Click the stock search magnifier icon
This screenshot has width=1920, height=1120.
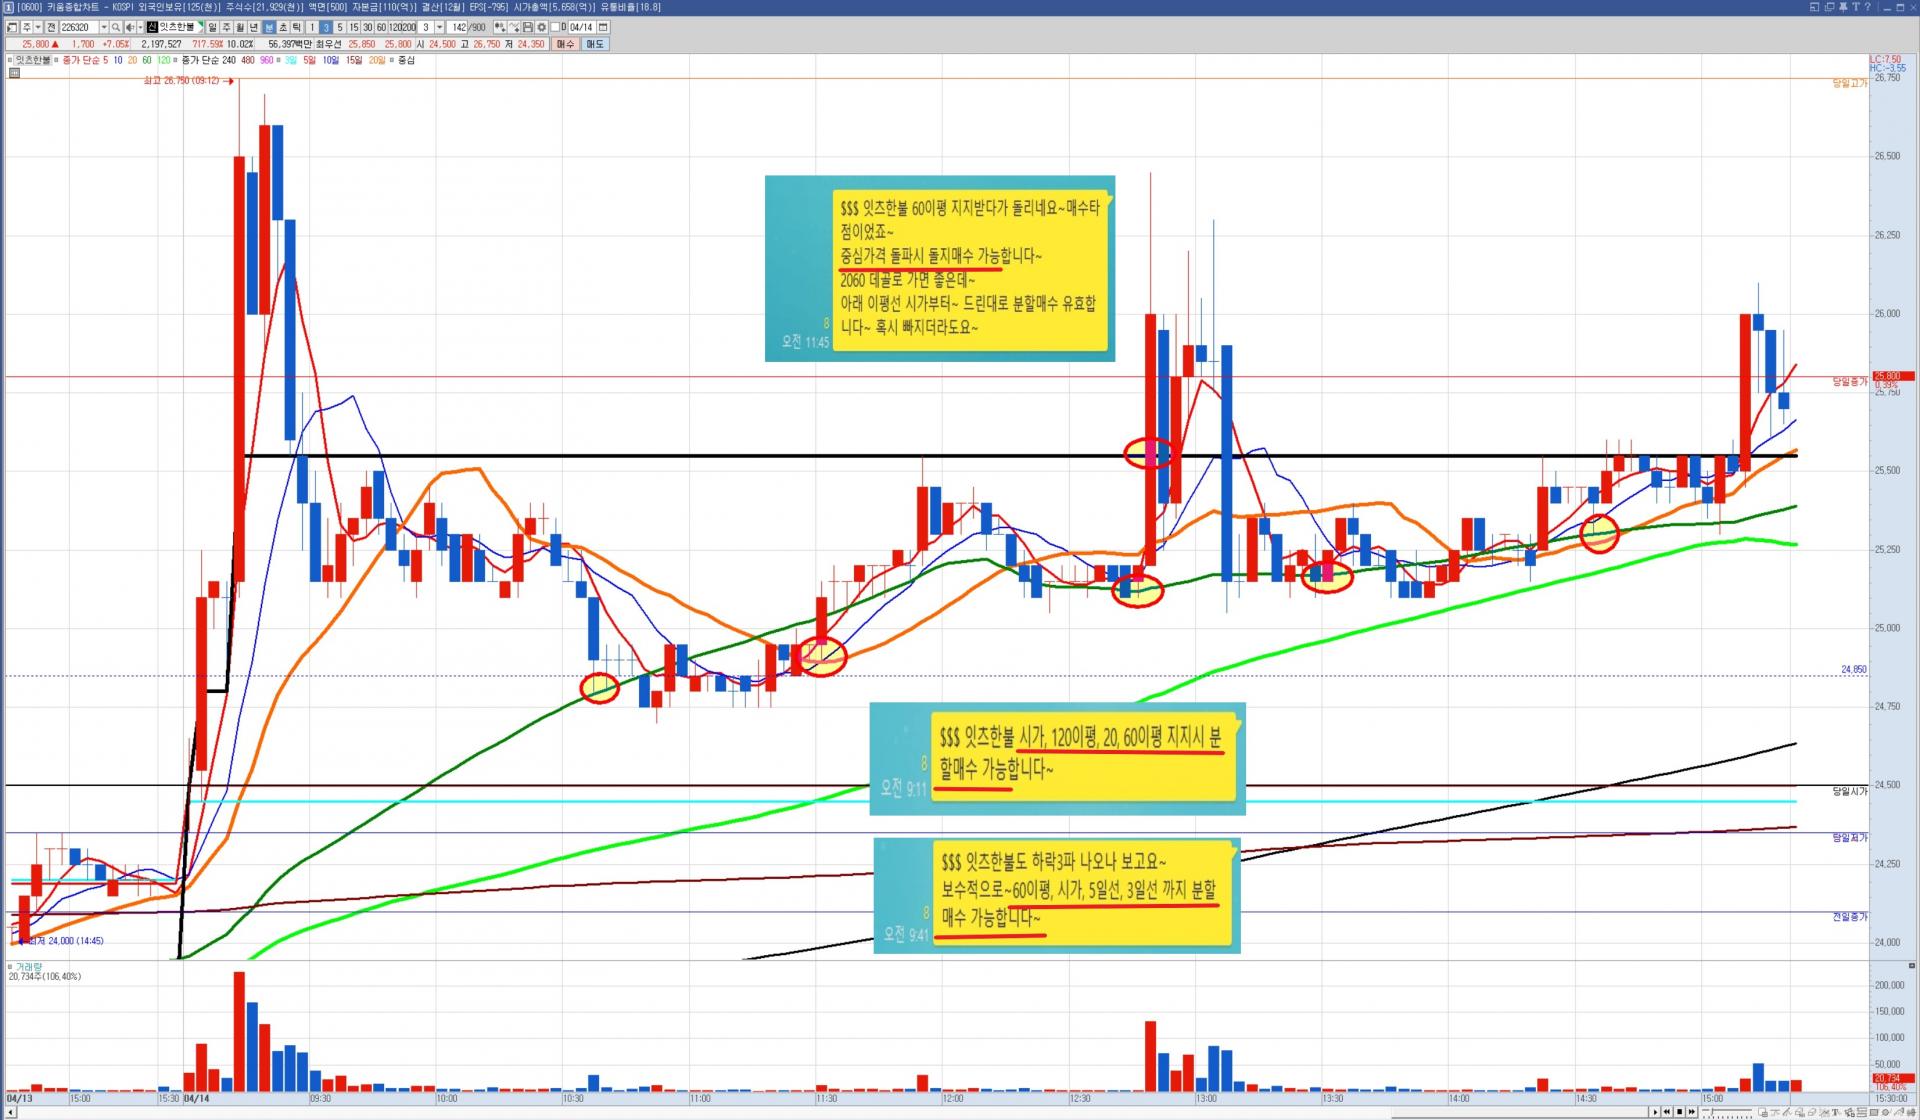116,27
